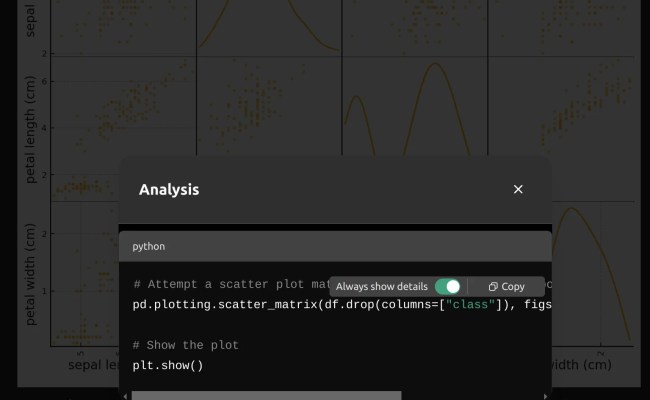650x400 pixels.
Task: Click the python language label
Action: tap(148, 246)
